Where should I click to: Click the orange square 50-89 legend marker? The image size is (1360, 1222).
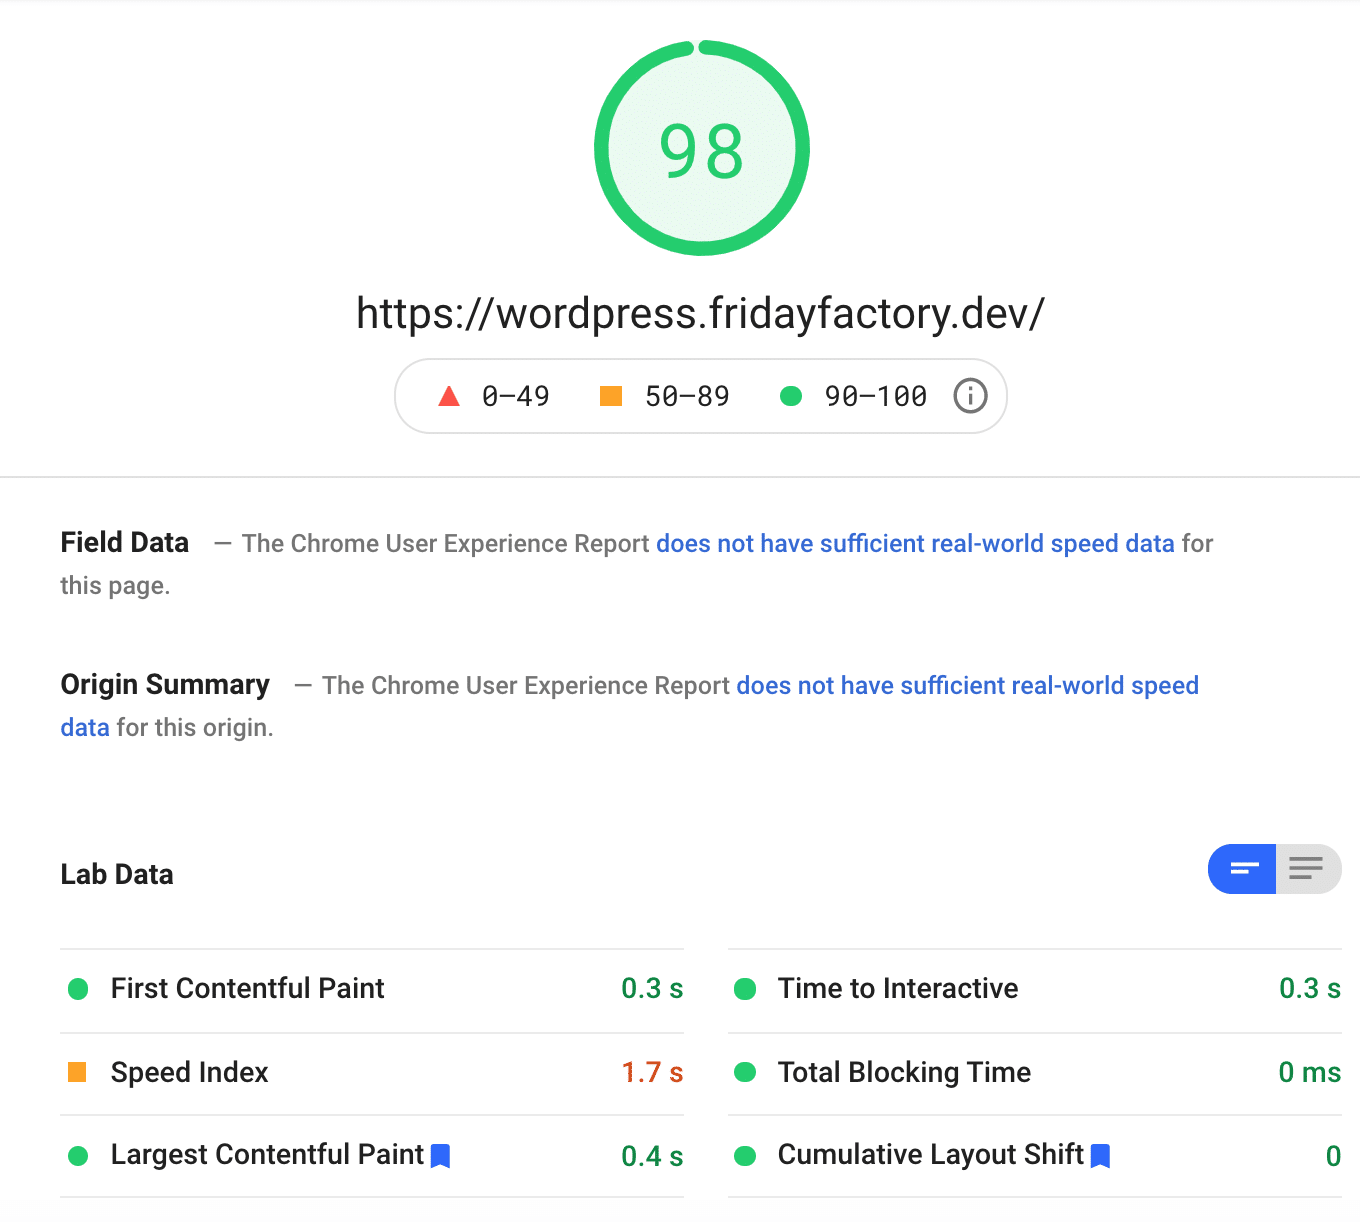tap(611, 396)
